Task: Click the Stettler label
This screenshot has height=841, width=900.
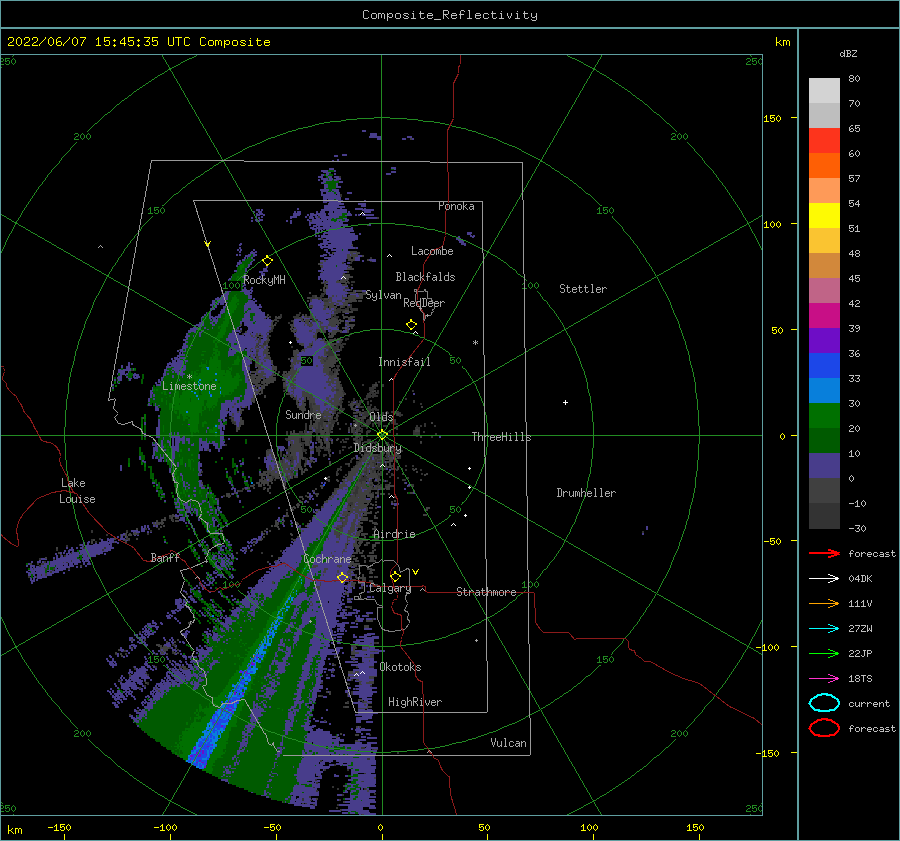Action: tap(583, 289)
